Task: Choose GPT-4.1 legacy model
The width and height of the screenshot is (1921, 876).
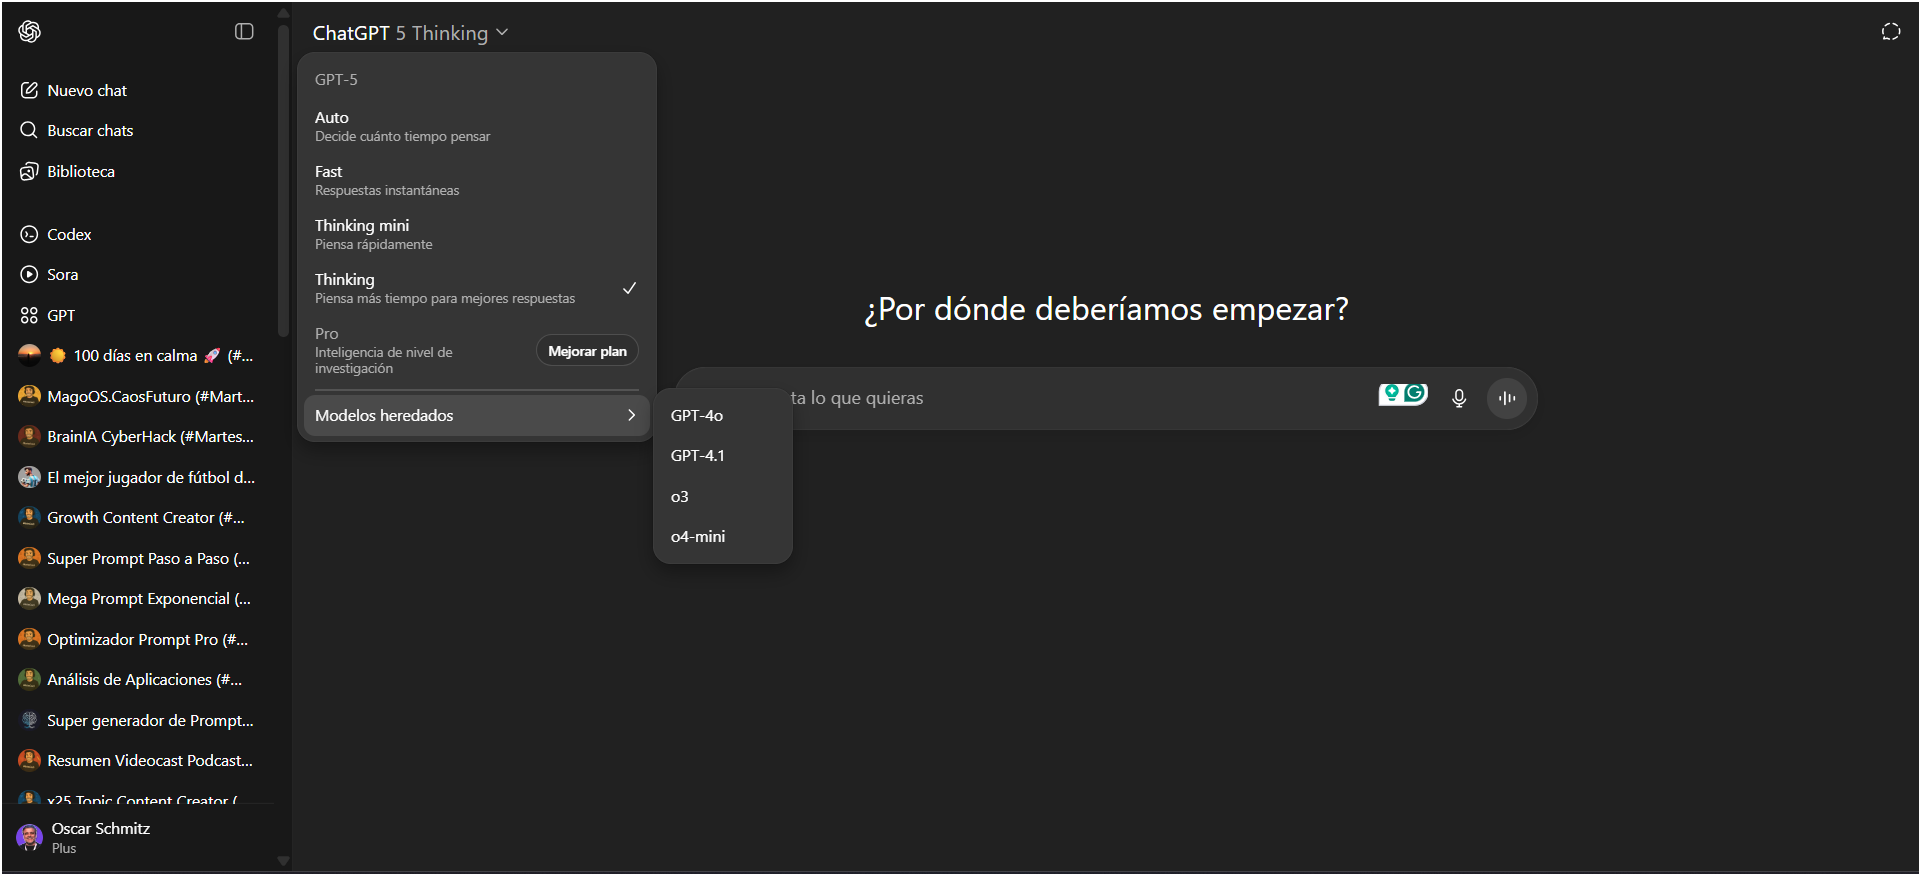Action: 722,455
